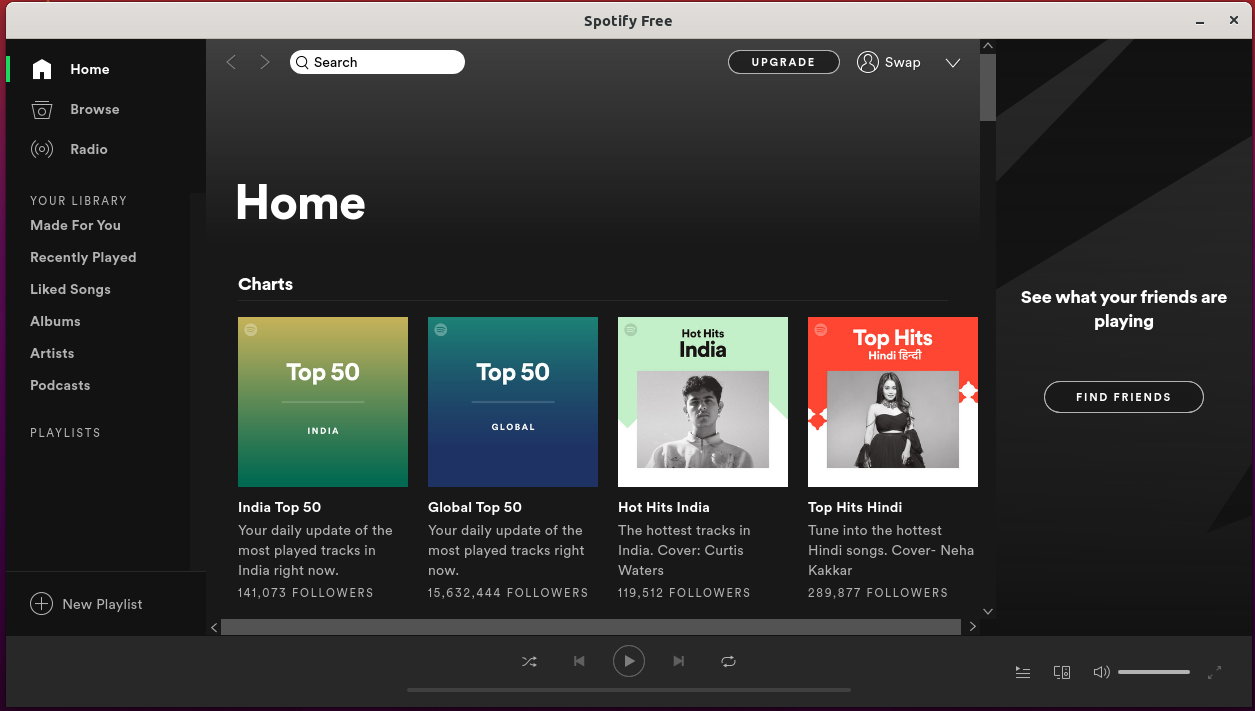Mute audio with the speaker icon
Screen dimensions: 1255x711
[x=1101, y=672]
